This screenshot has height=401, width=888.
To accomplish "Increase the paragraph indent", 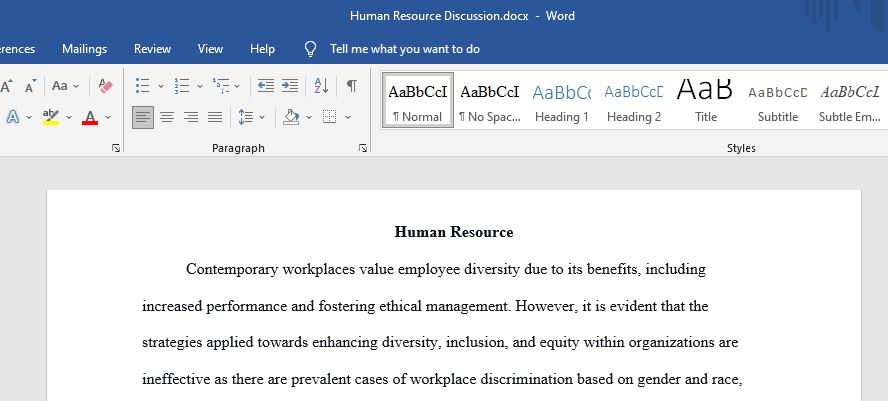I will pyautogui.click(x=290, y=86).
